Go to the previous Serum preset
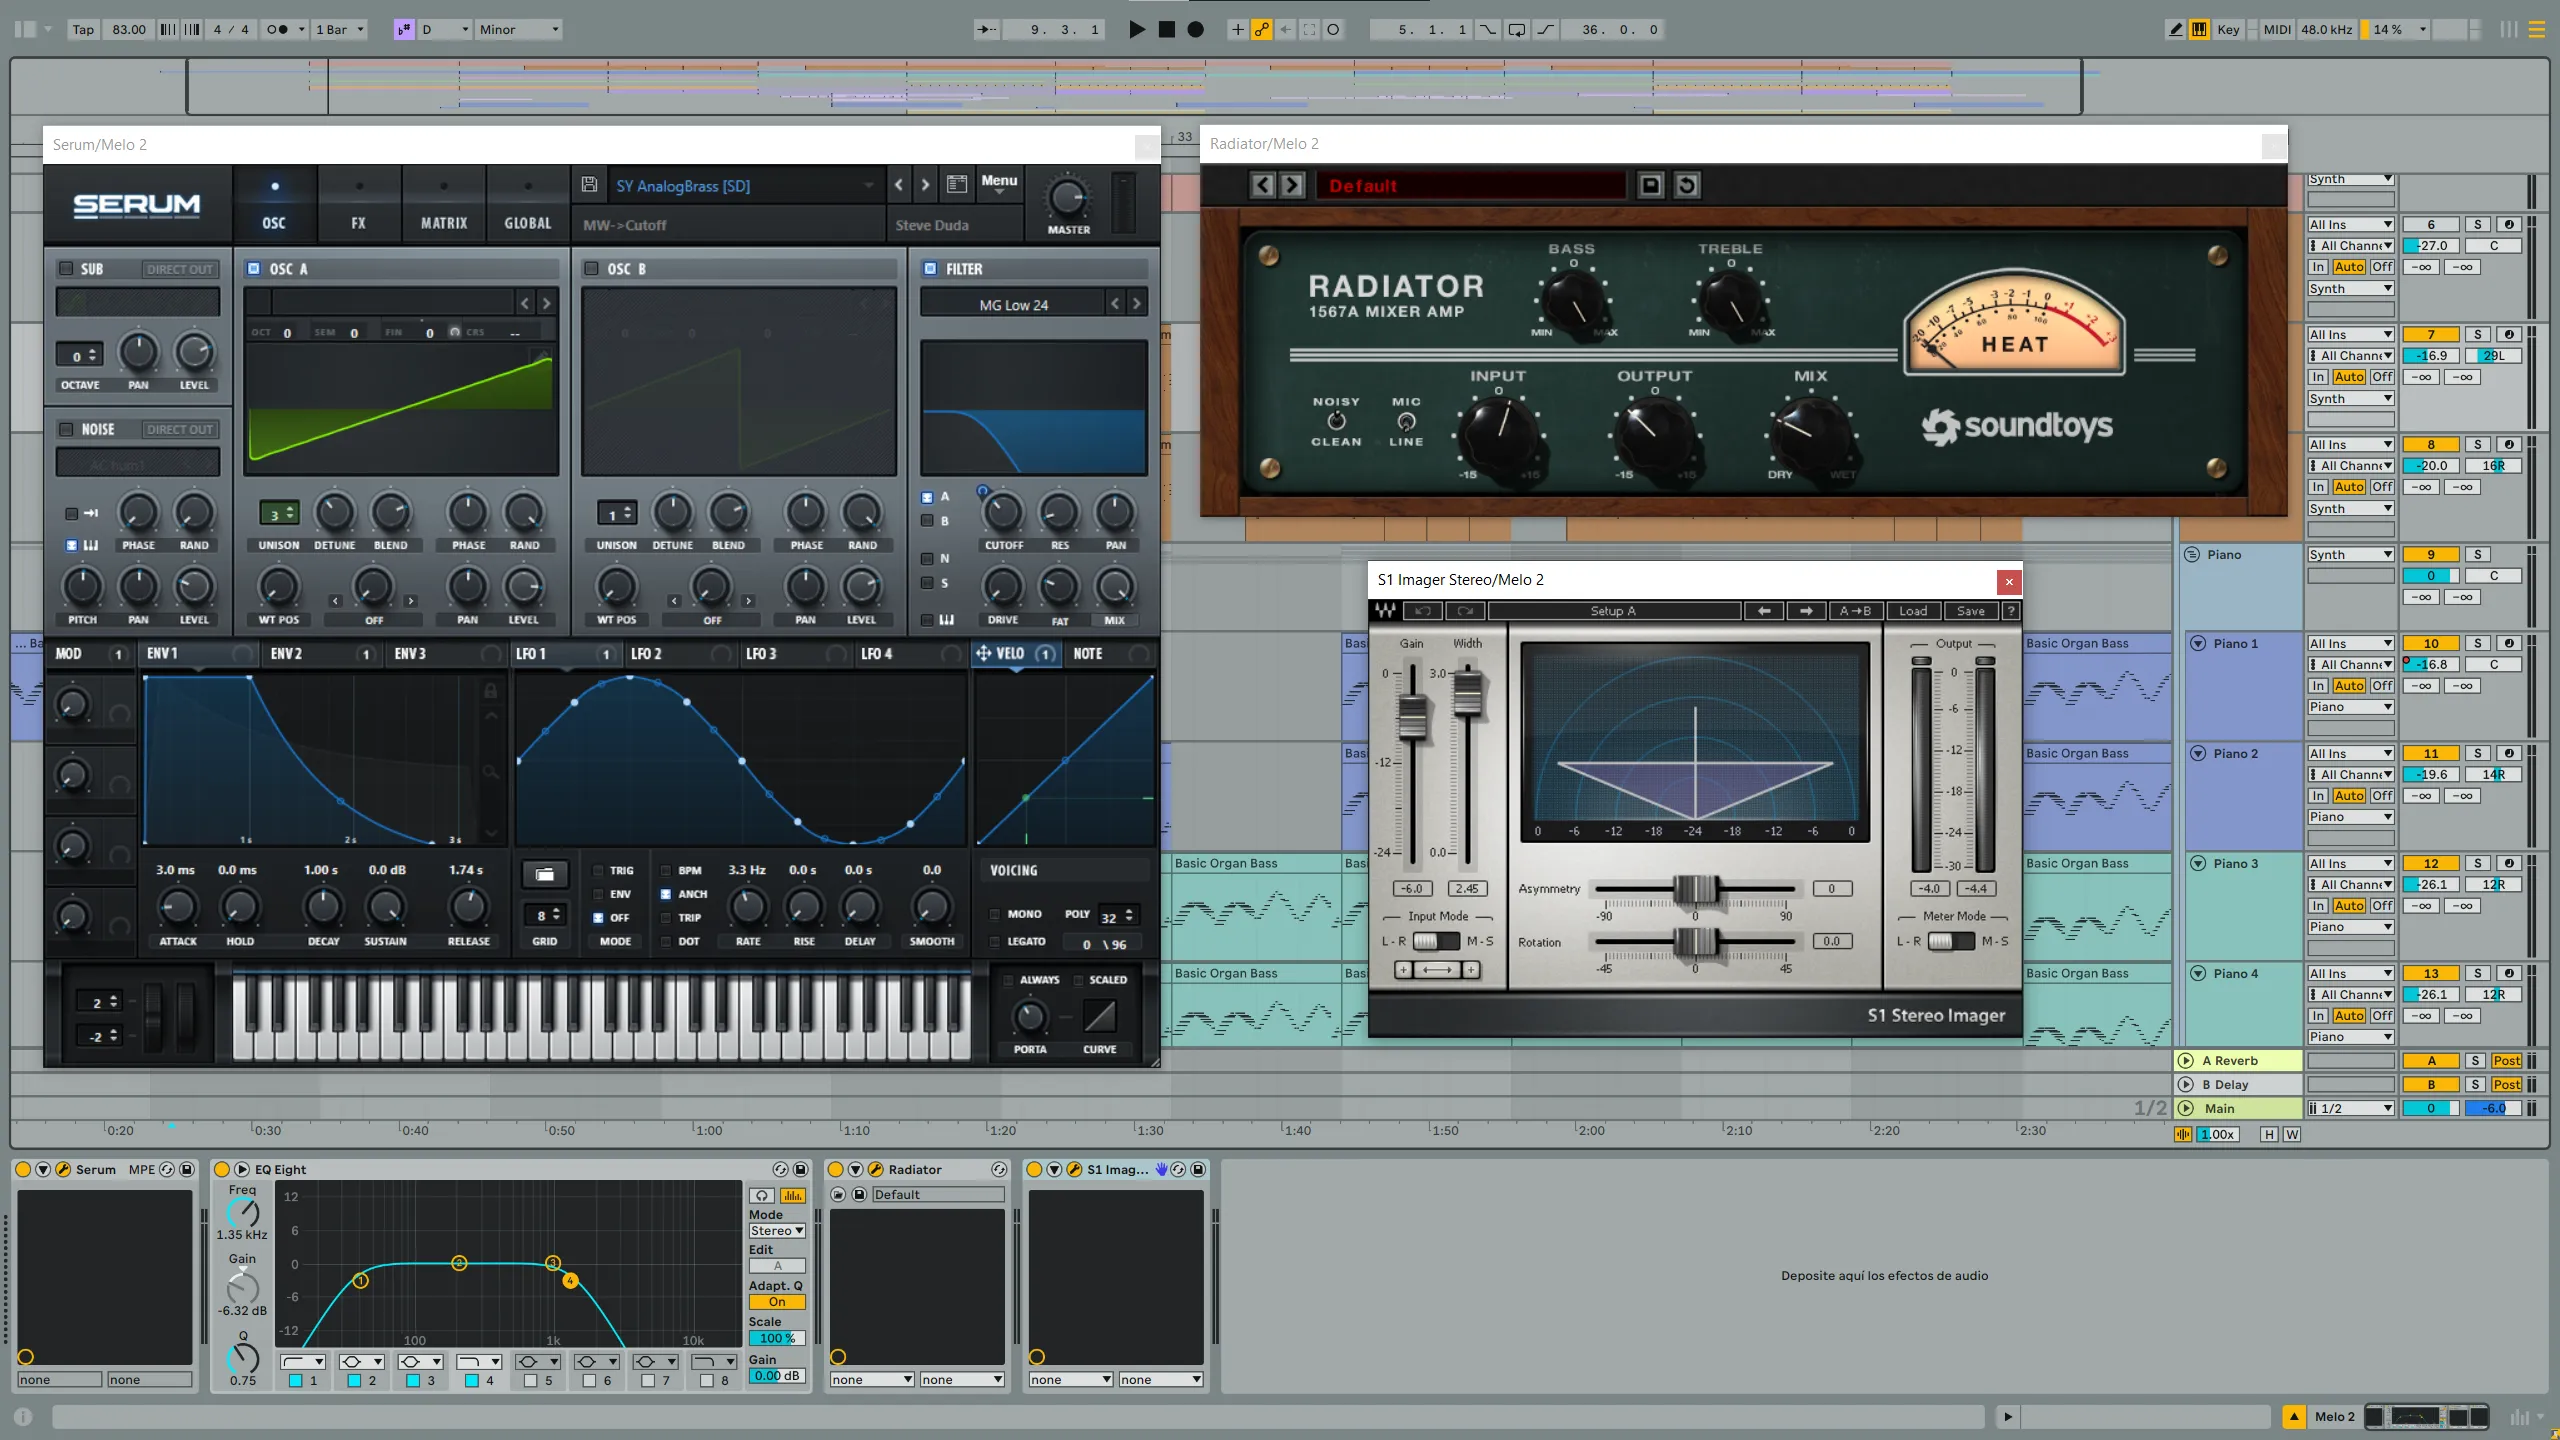2560x1440 pixels. (899, 185)
